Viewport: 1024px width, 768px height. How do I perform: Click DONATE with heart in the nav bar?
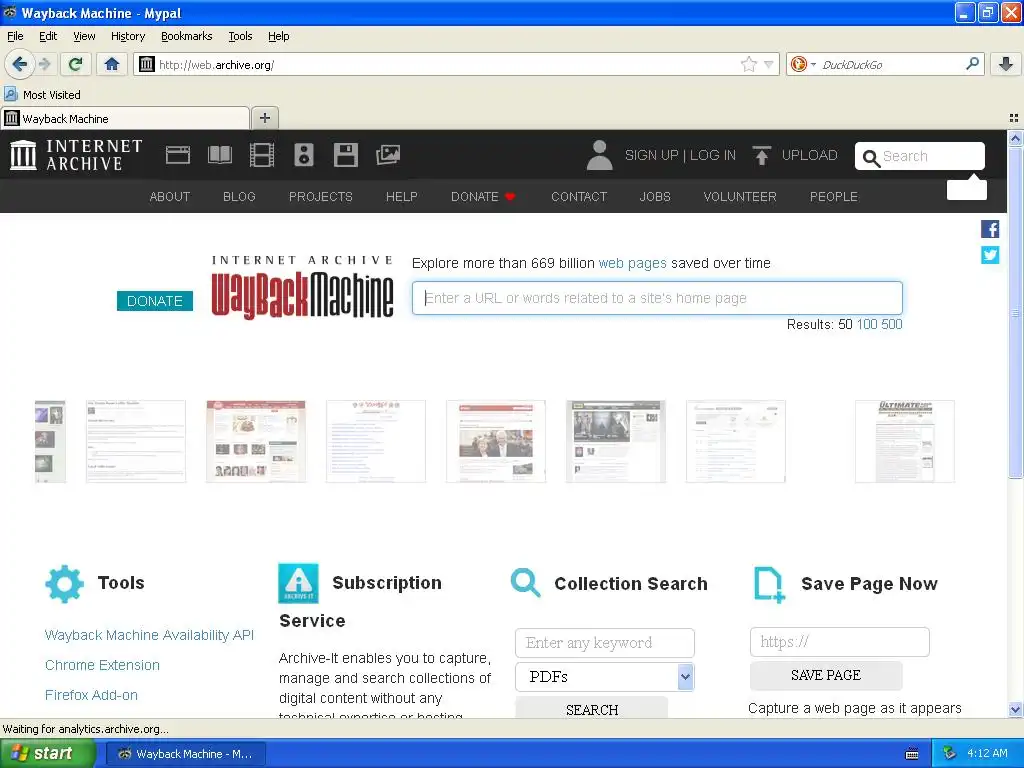coord(483,197)
